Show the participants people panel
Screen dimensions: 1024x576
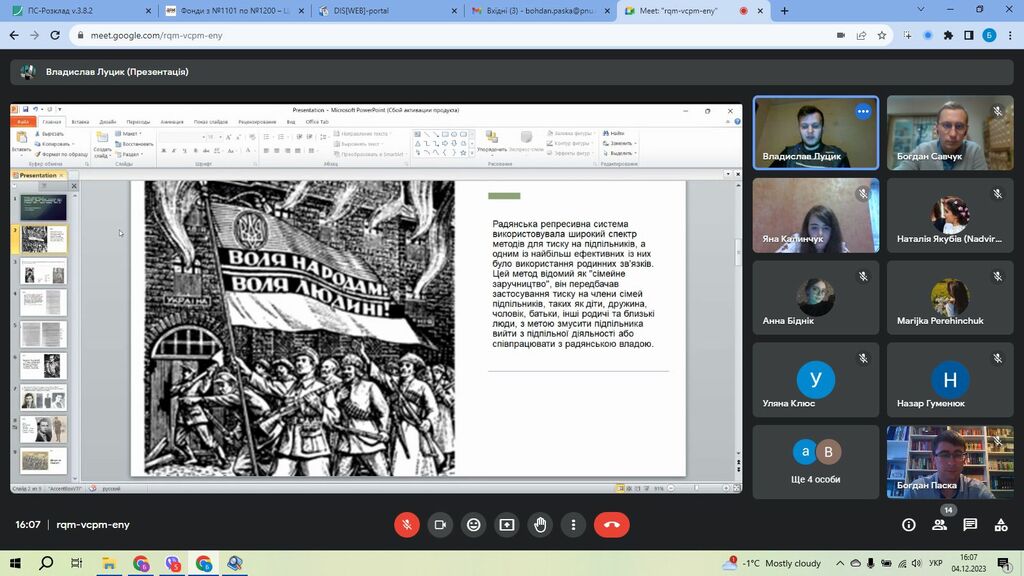939,525
